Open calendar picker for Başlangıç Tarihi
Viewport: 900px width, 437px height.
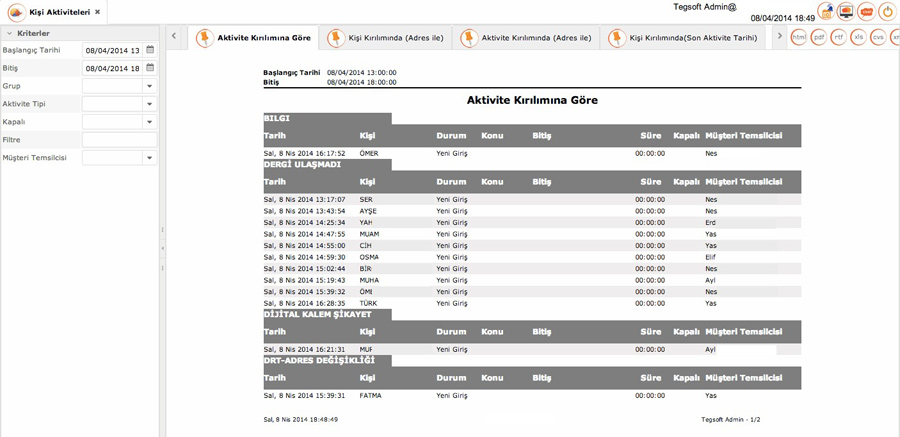click(150, 50)
